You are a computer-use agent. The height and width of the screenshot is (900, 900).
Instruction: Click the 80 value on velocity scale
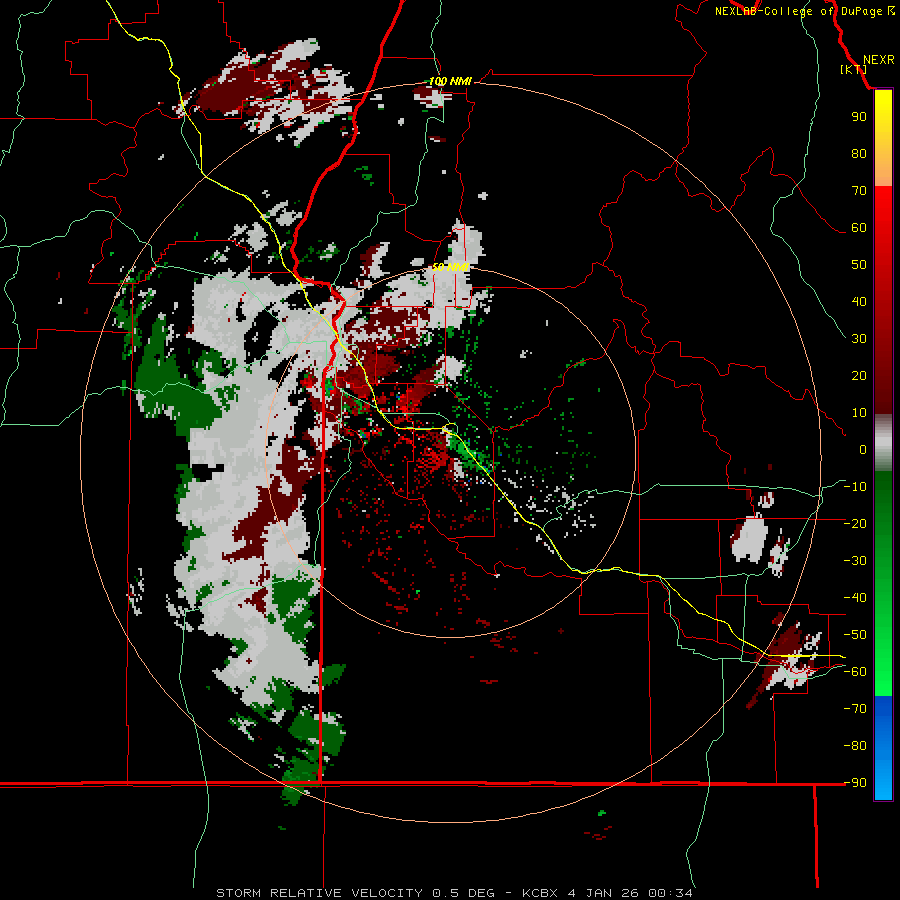point(859,154)
